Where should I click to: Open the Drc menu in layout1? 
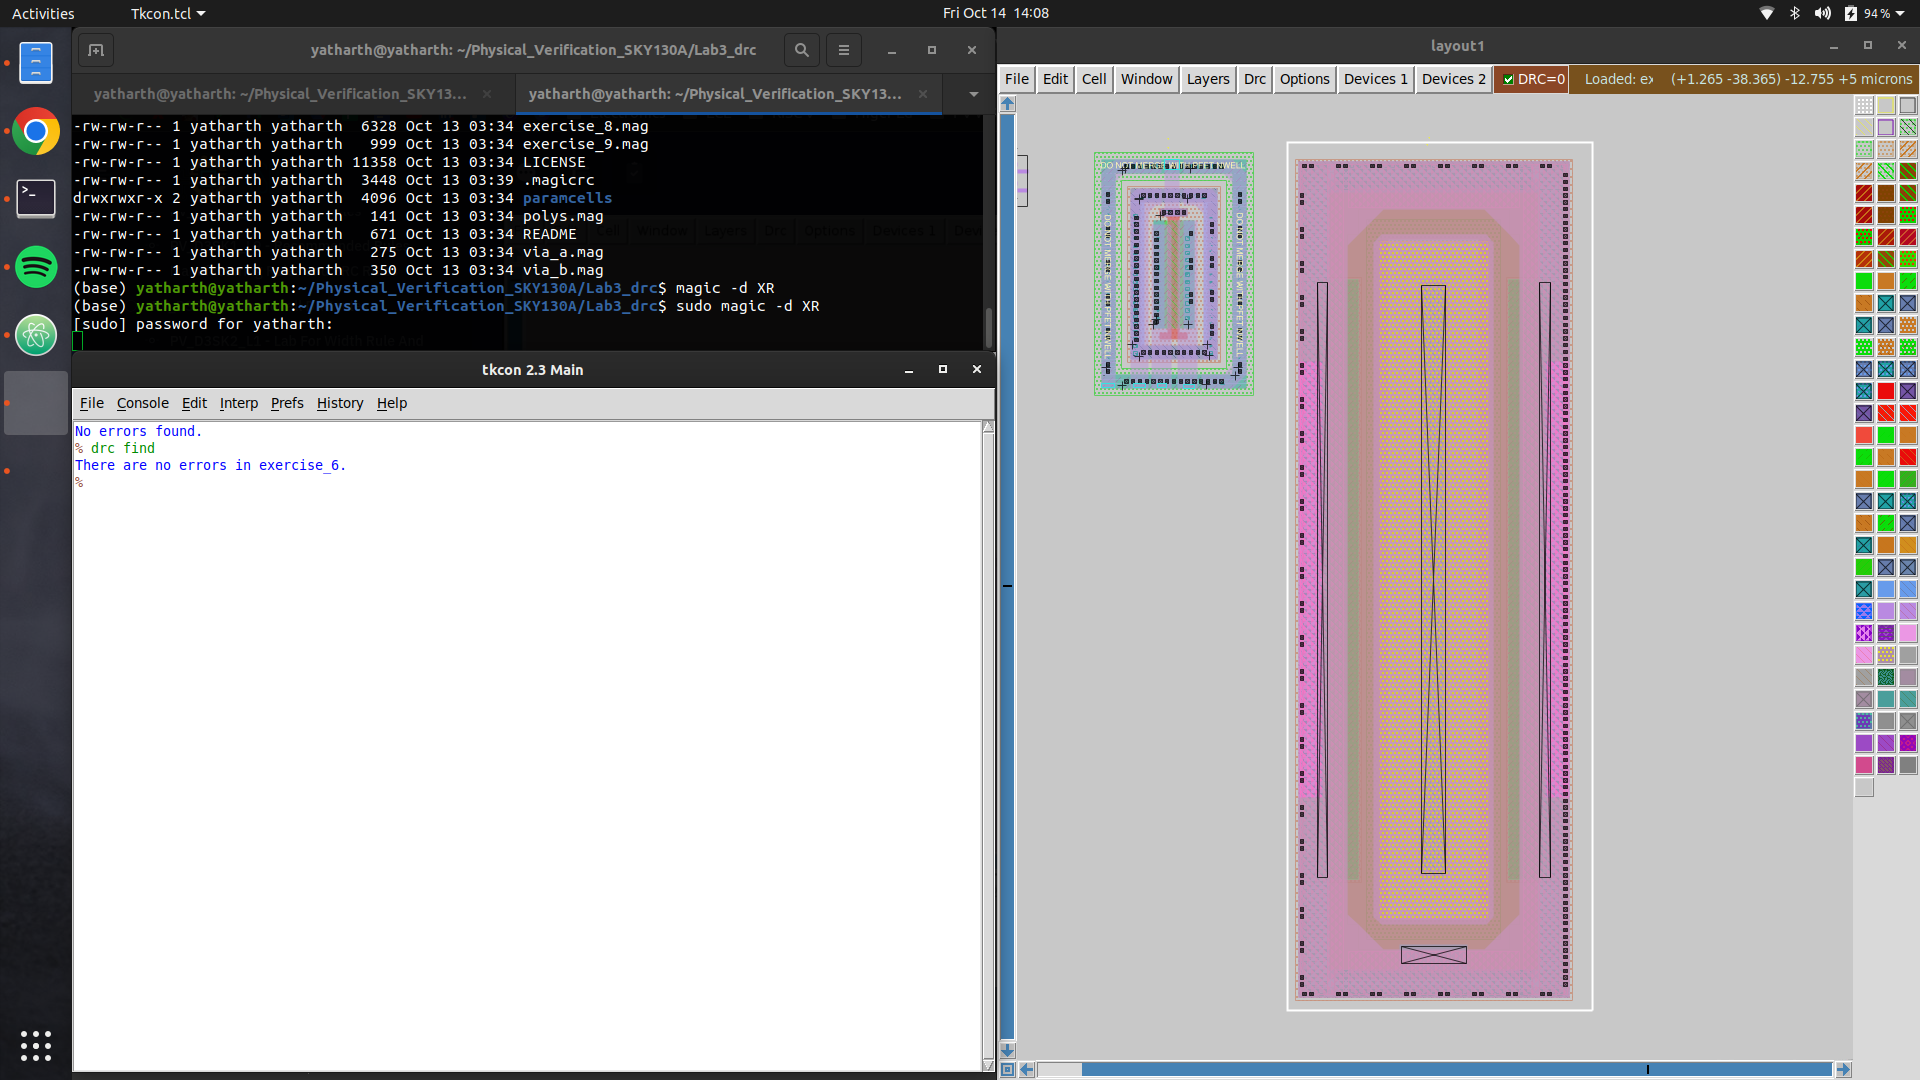1254,79
